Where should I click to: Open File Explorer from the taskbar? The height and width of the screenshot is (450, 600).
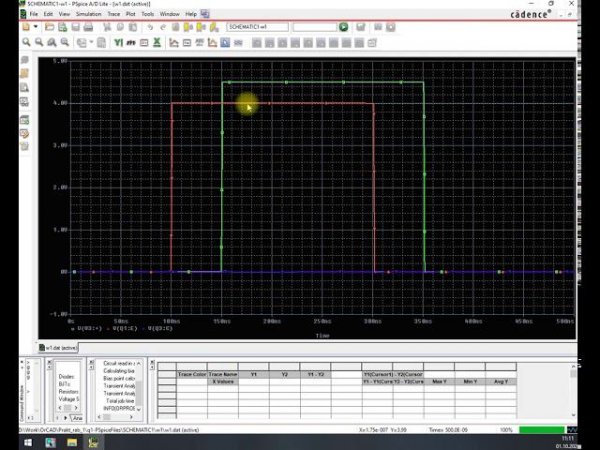72,442
